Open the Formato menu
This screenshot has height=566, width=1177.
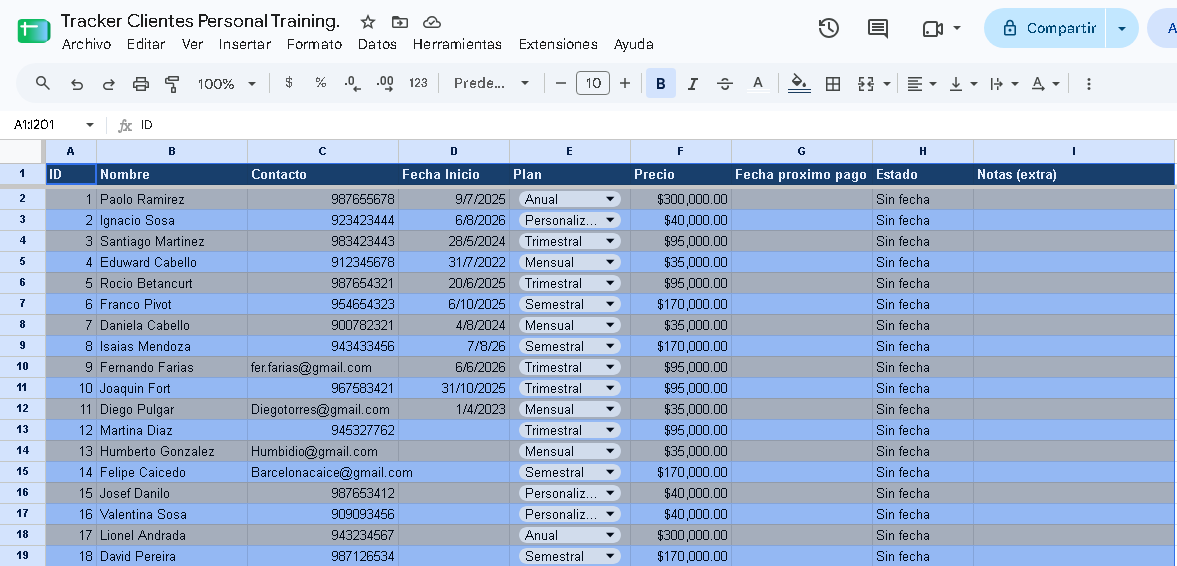[x=315, y=44]
